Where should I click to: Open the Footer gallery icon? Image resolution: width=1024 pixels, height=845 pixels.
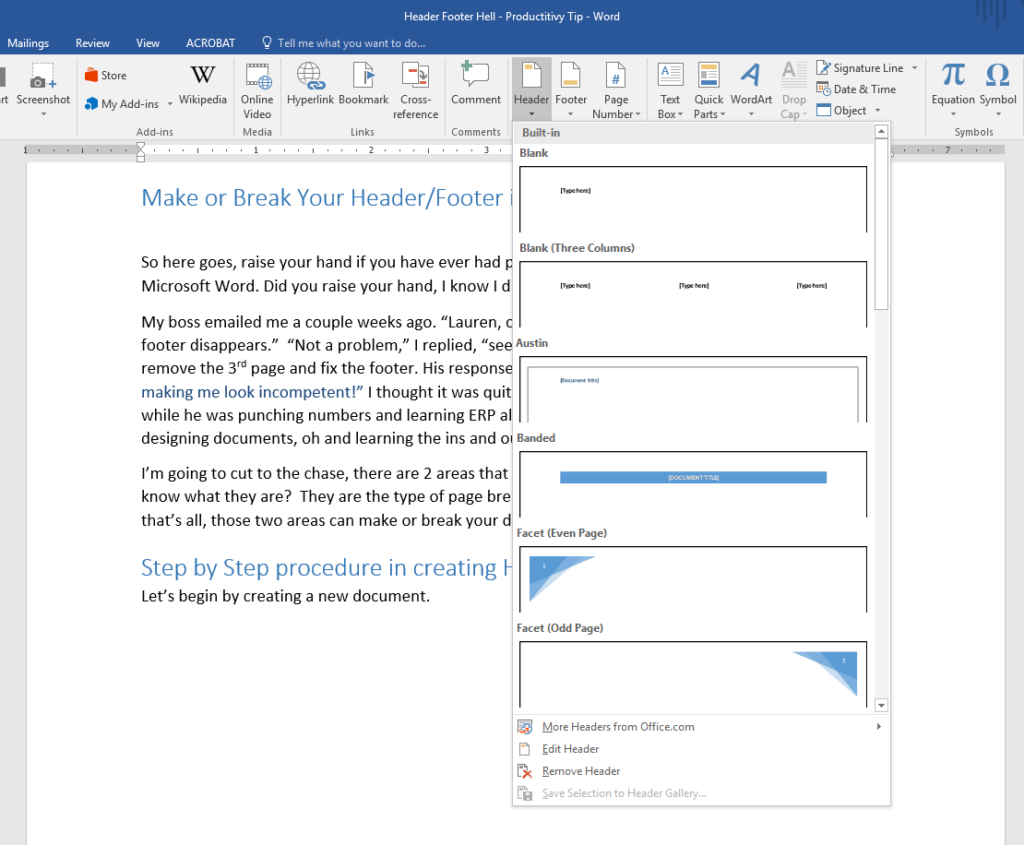click(571, 76)
